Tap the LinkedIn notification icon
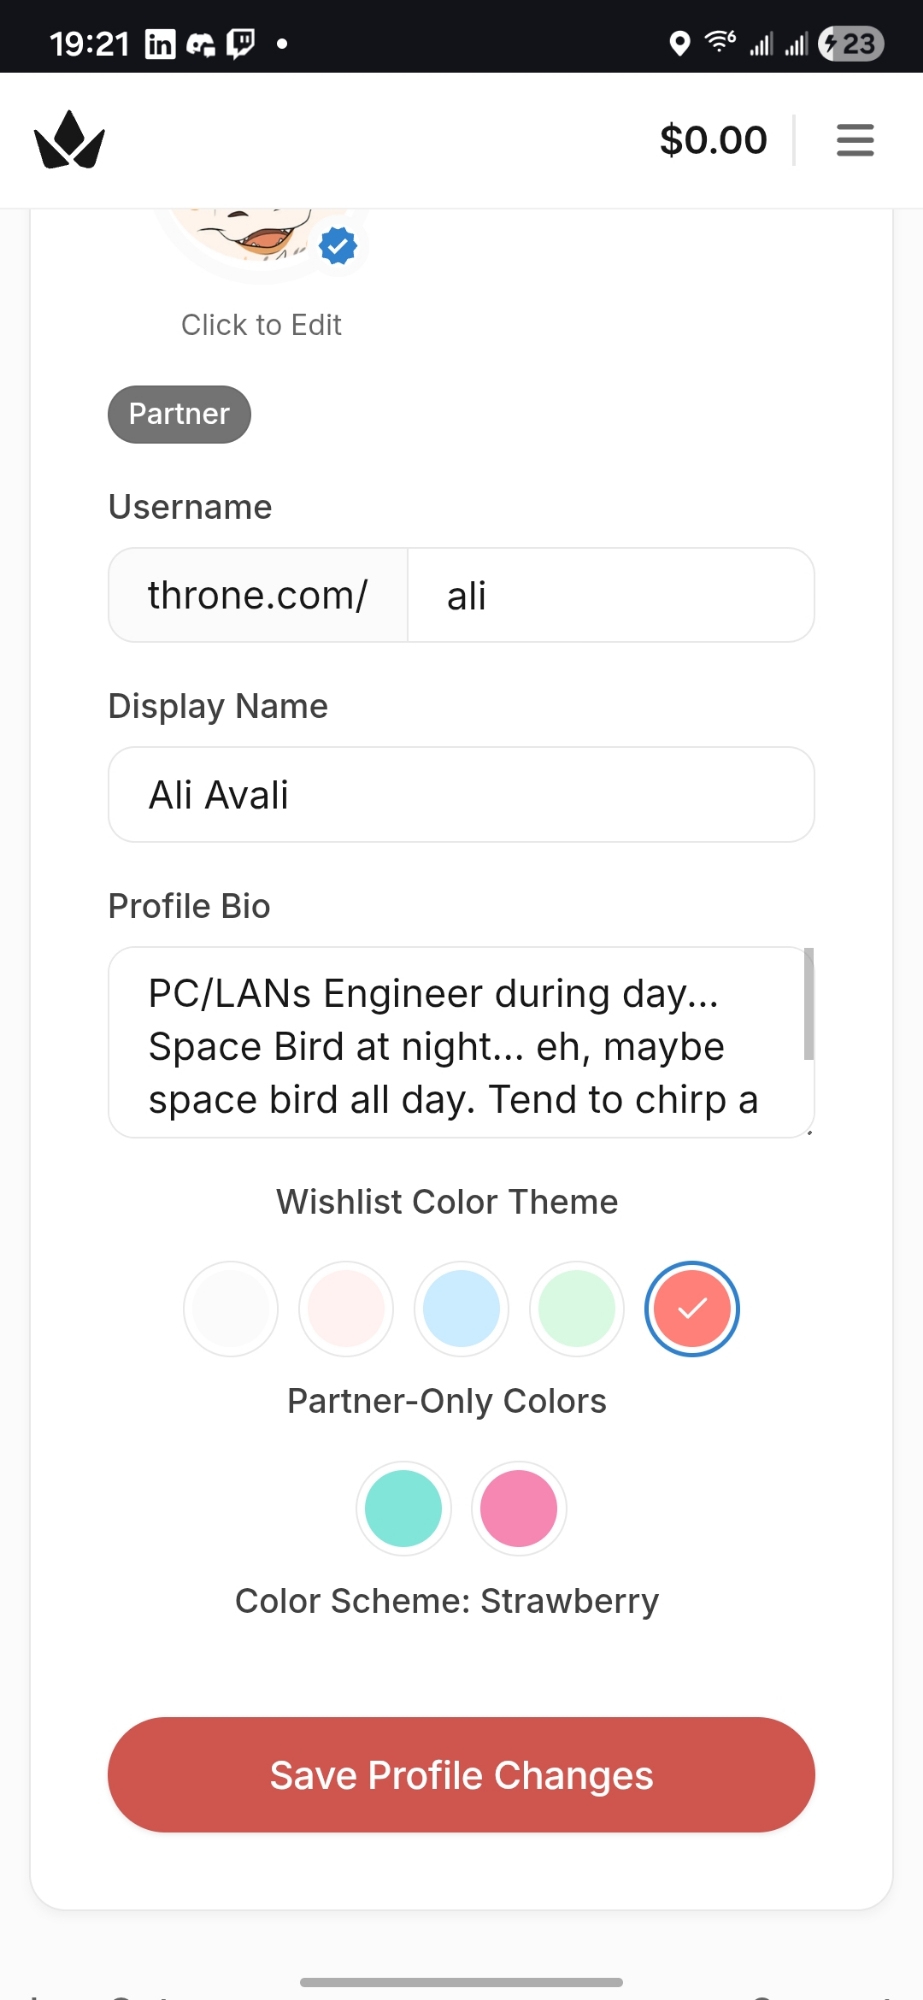 coord(160,44)
